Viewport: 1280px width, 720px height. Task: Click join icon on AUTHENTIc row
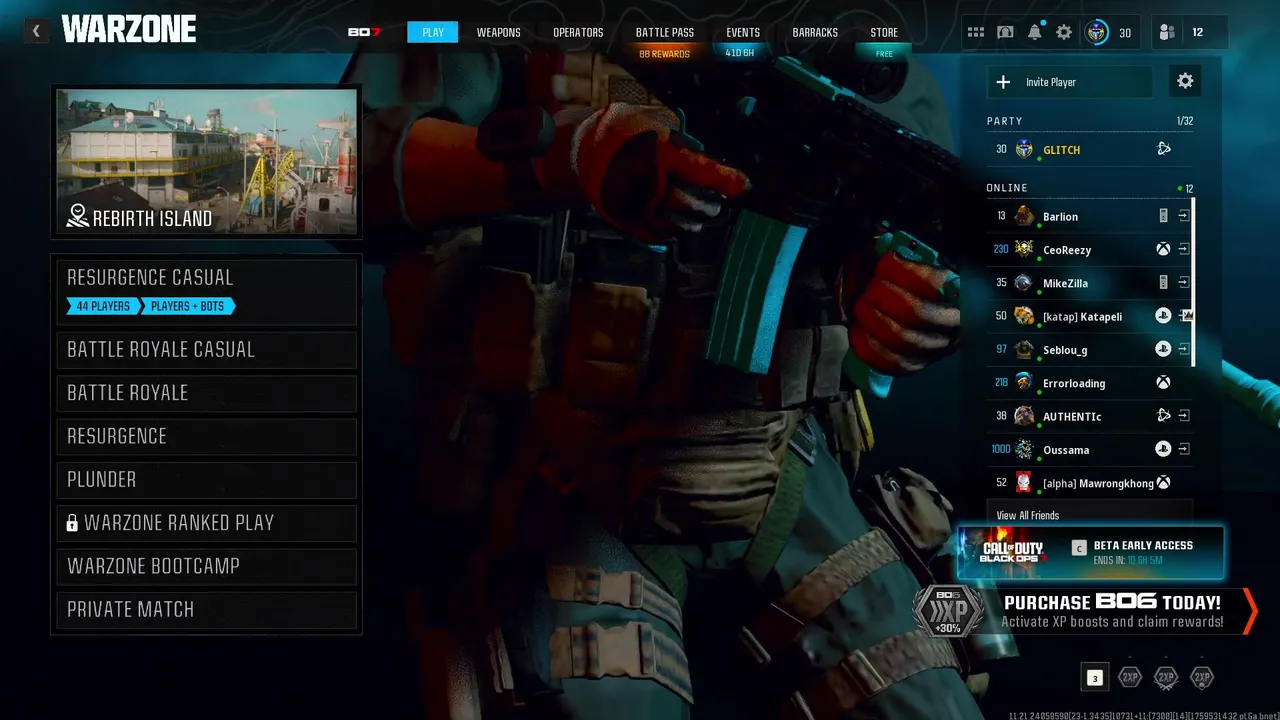pyautogui.click(x=1183, y=416)
